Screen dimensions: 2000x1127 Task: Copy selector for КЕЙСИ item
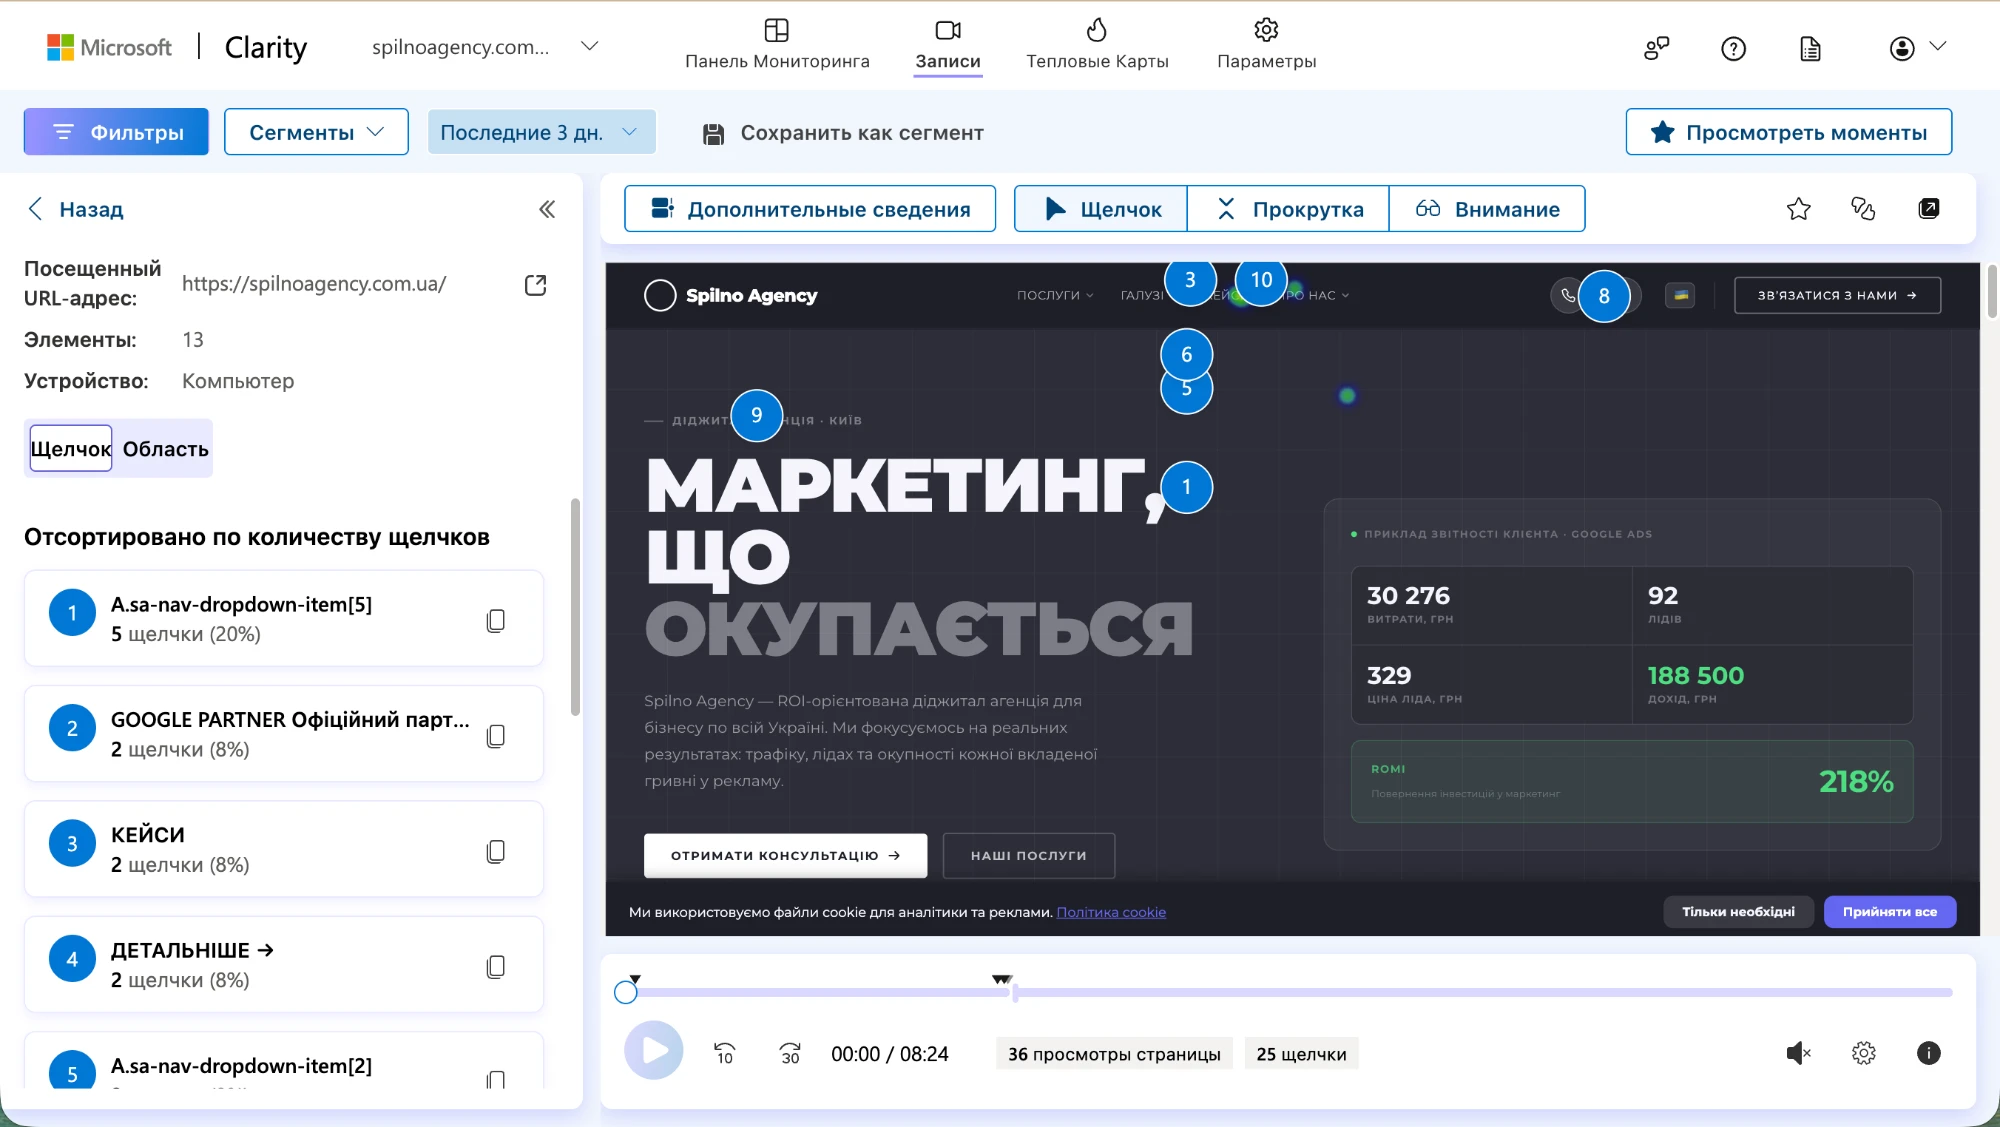496,851
